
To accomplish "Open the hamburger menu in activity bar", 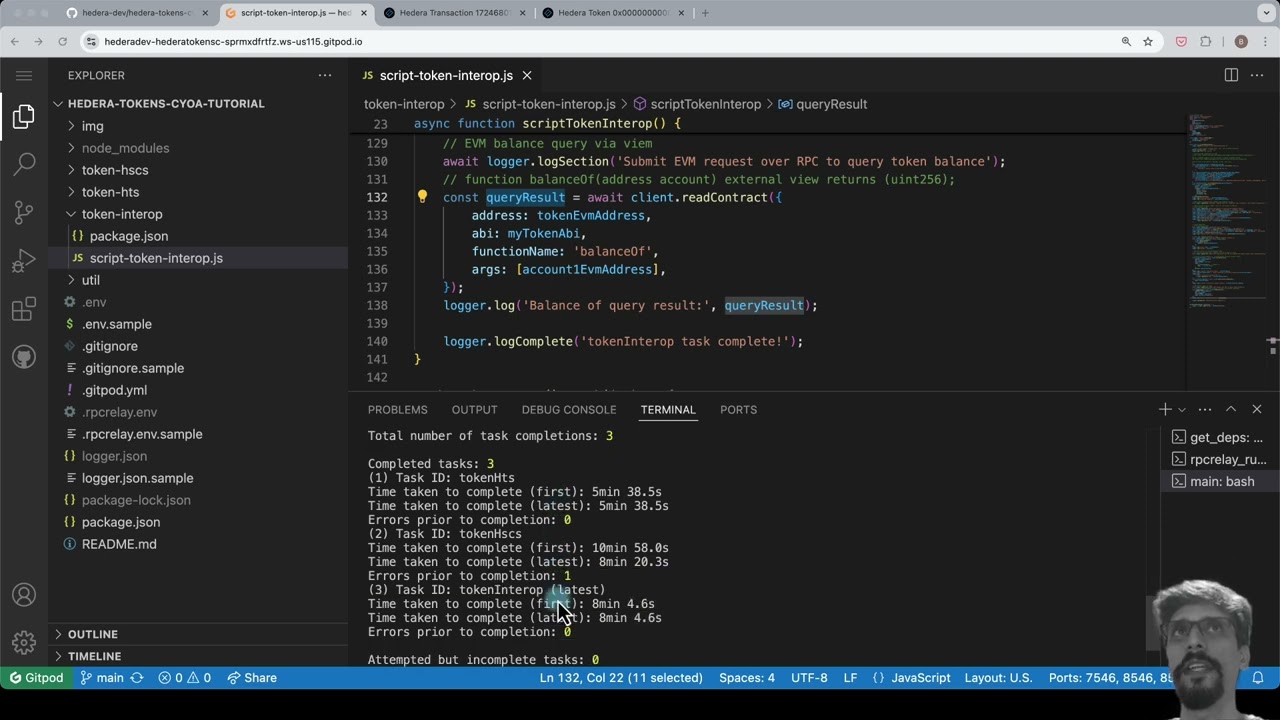I will coord(24,76).
